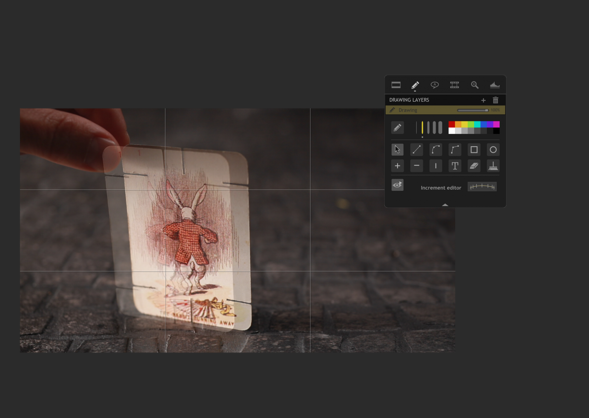Pick the green color swatch

[471, 124]
